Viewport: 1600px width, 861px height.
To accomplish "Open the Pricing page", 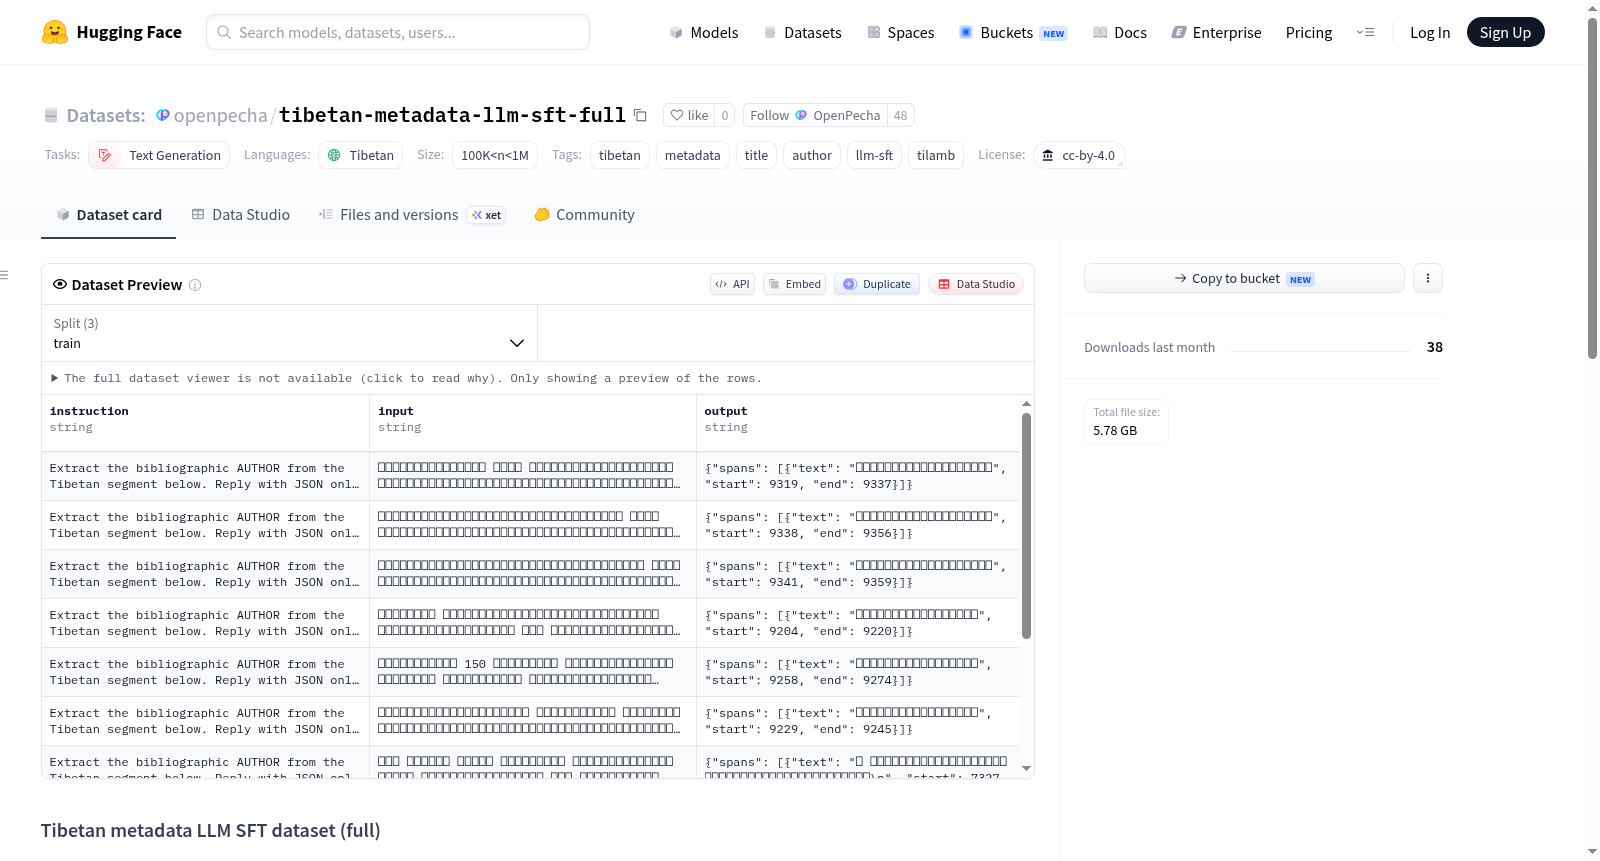I will coord(1309,32).
